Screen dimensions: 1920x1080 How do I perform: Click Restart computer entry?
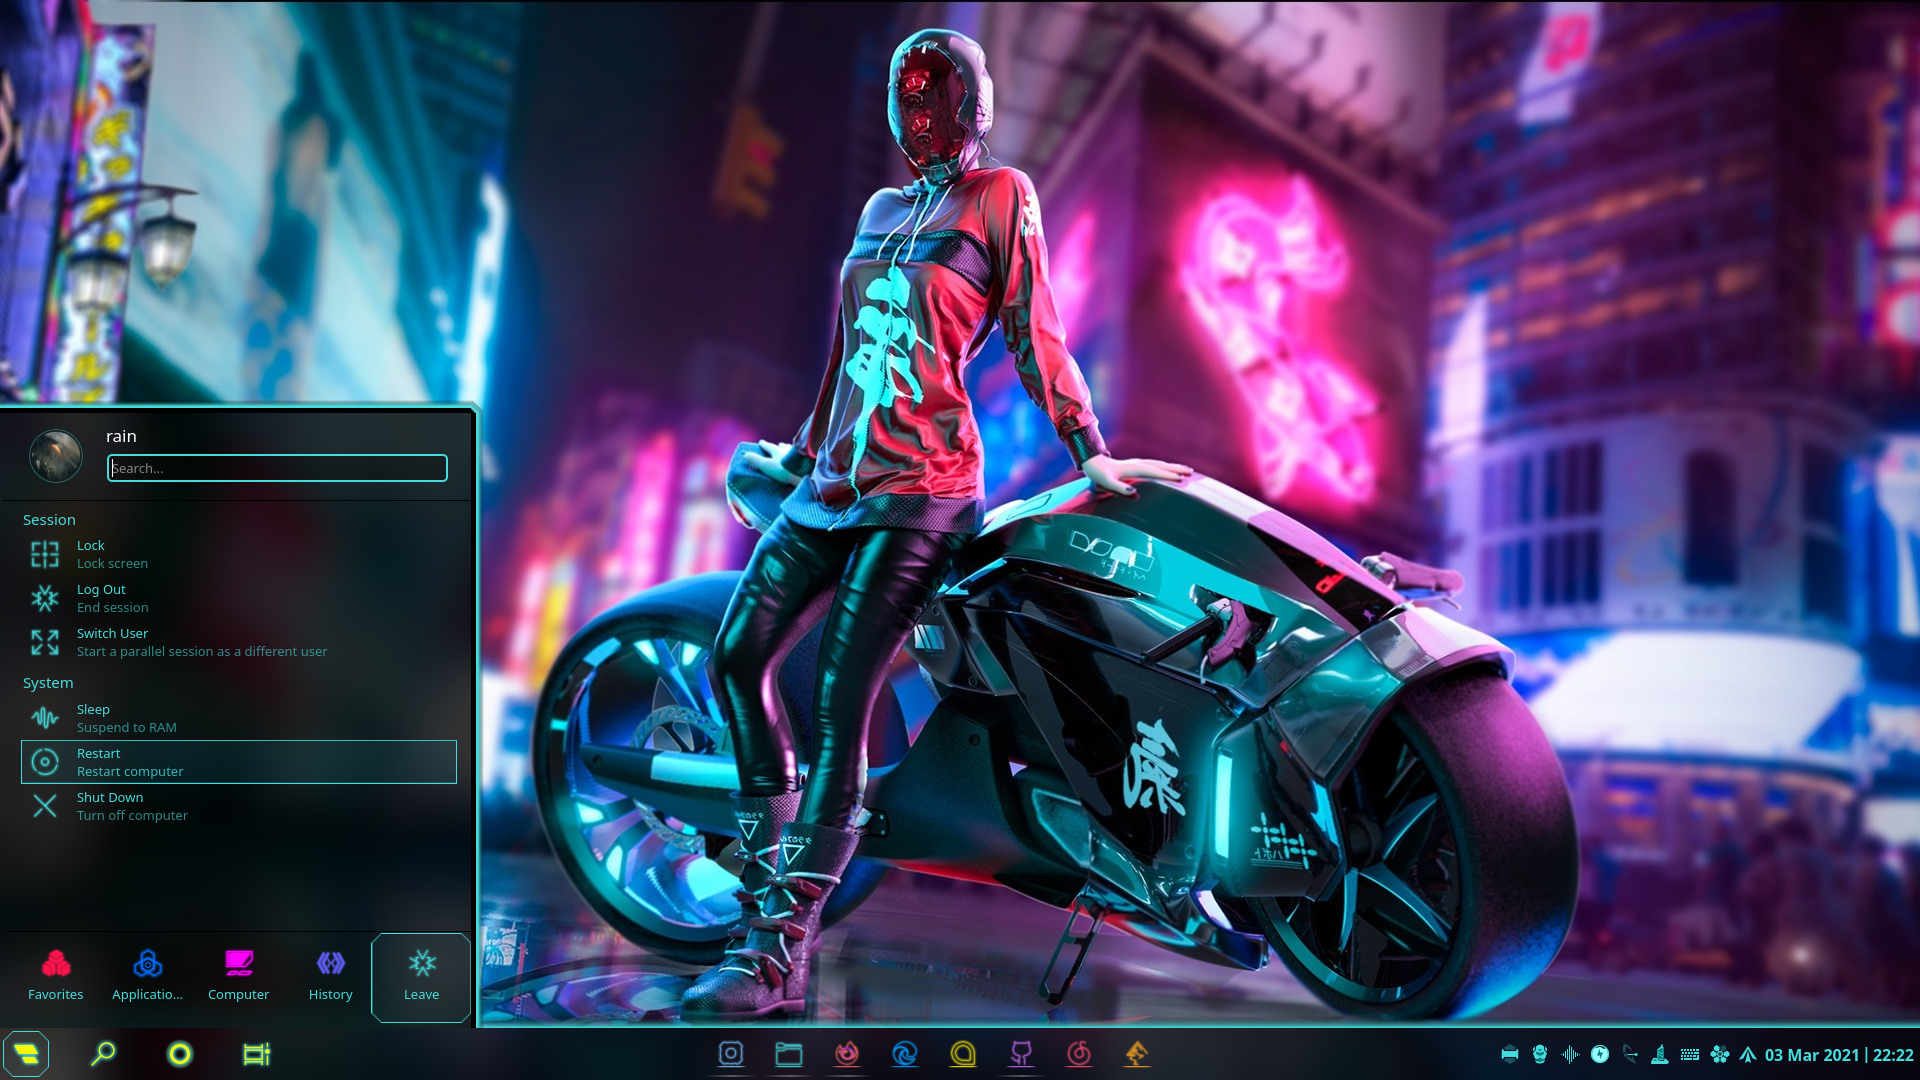click(239, 762)
